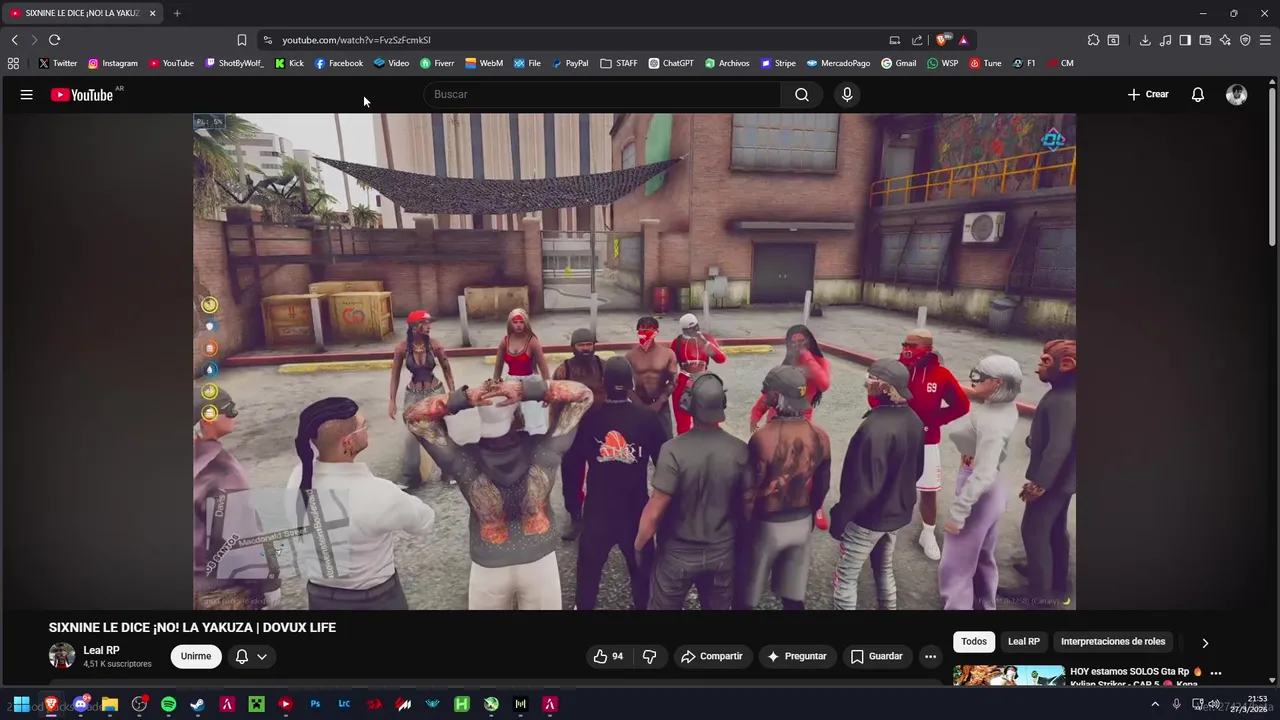The image size is (1280, 720).
Task: Open Brave Rewards triangle icon
Action: pos(963,40)
